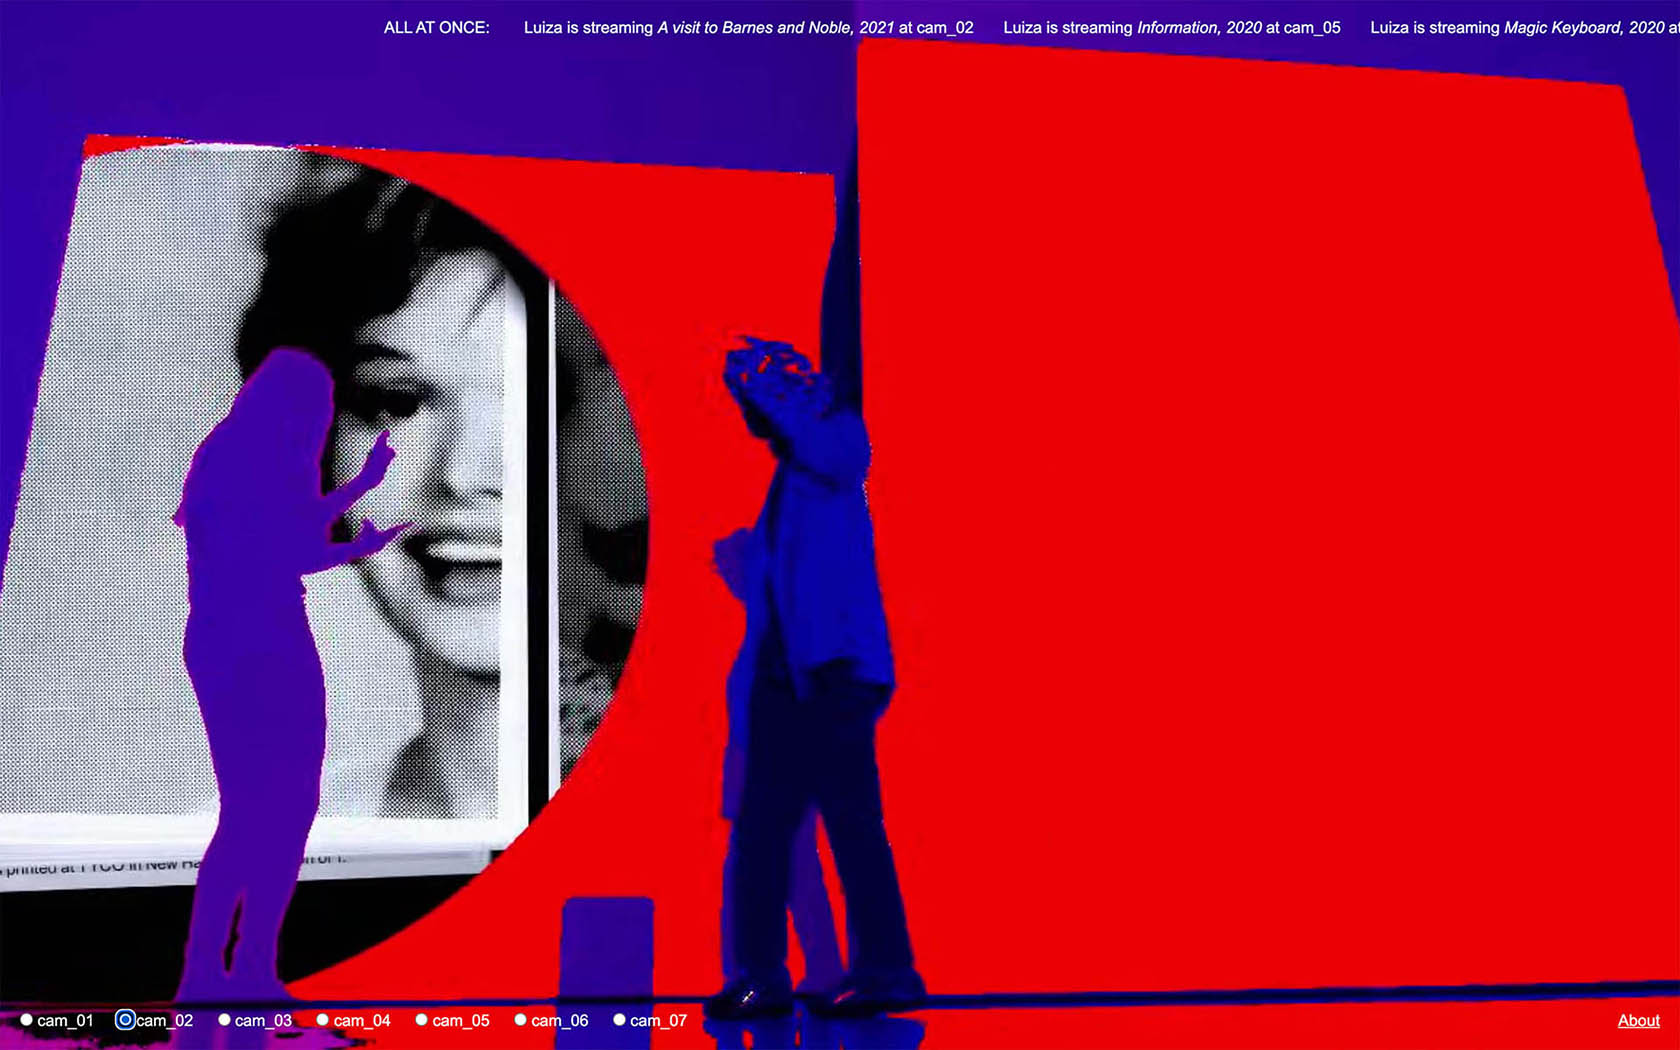Switch to cam_03 stream
Screen dimensions: 1680x1050
(225, 1020)
